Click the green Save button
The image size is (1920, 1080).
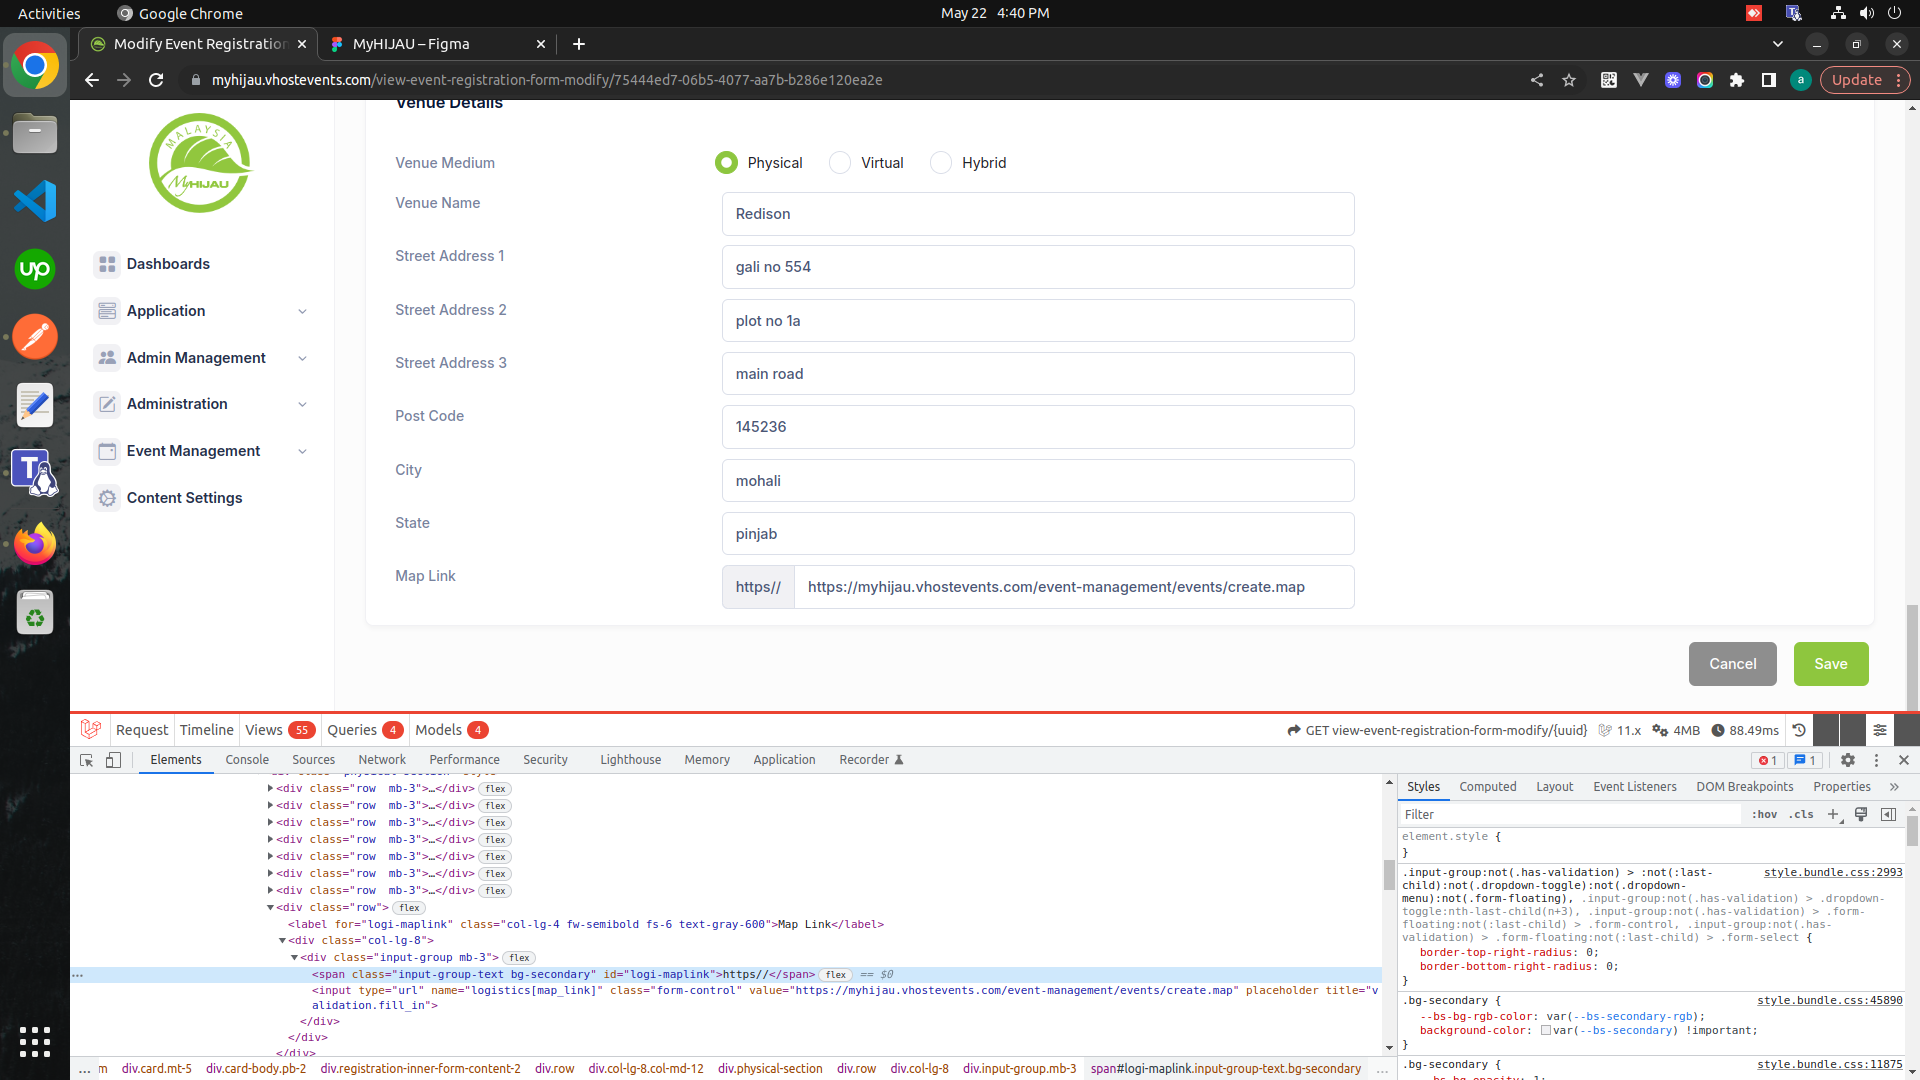(x=1830, y=664)
